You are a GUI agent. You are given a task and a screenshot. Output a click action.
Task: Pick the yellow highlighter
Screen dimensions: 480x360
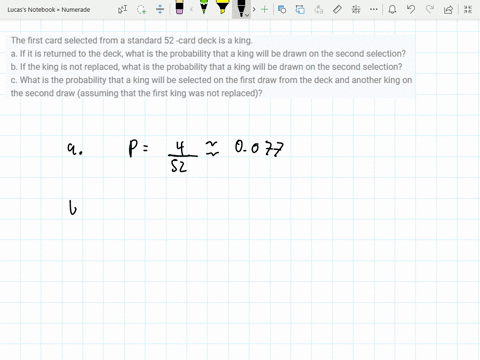[x=222, y=7]
